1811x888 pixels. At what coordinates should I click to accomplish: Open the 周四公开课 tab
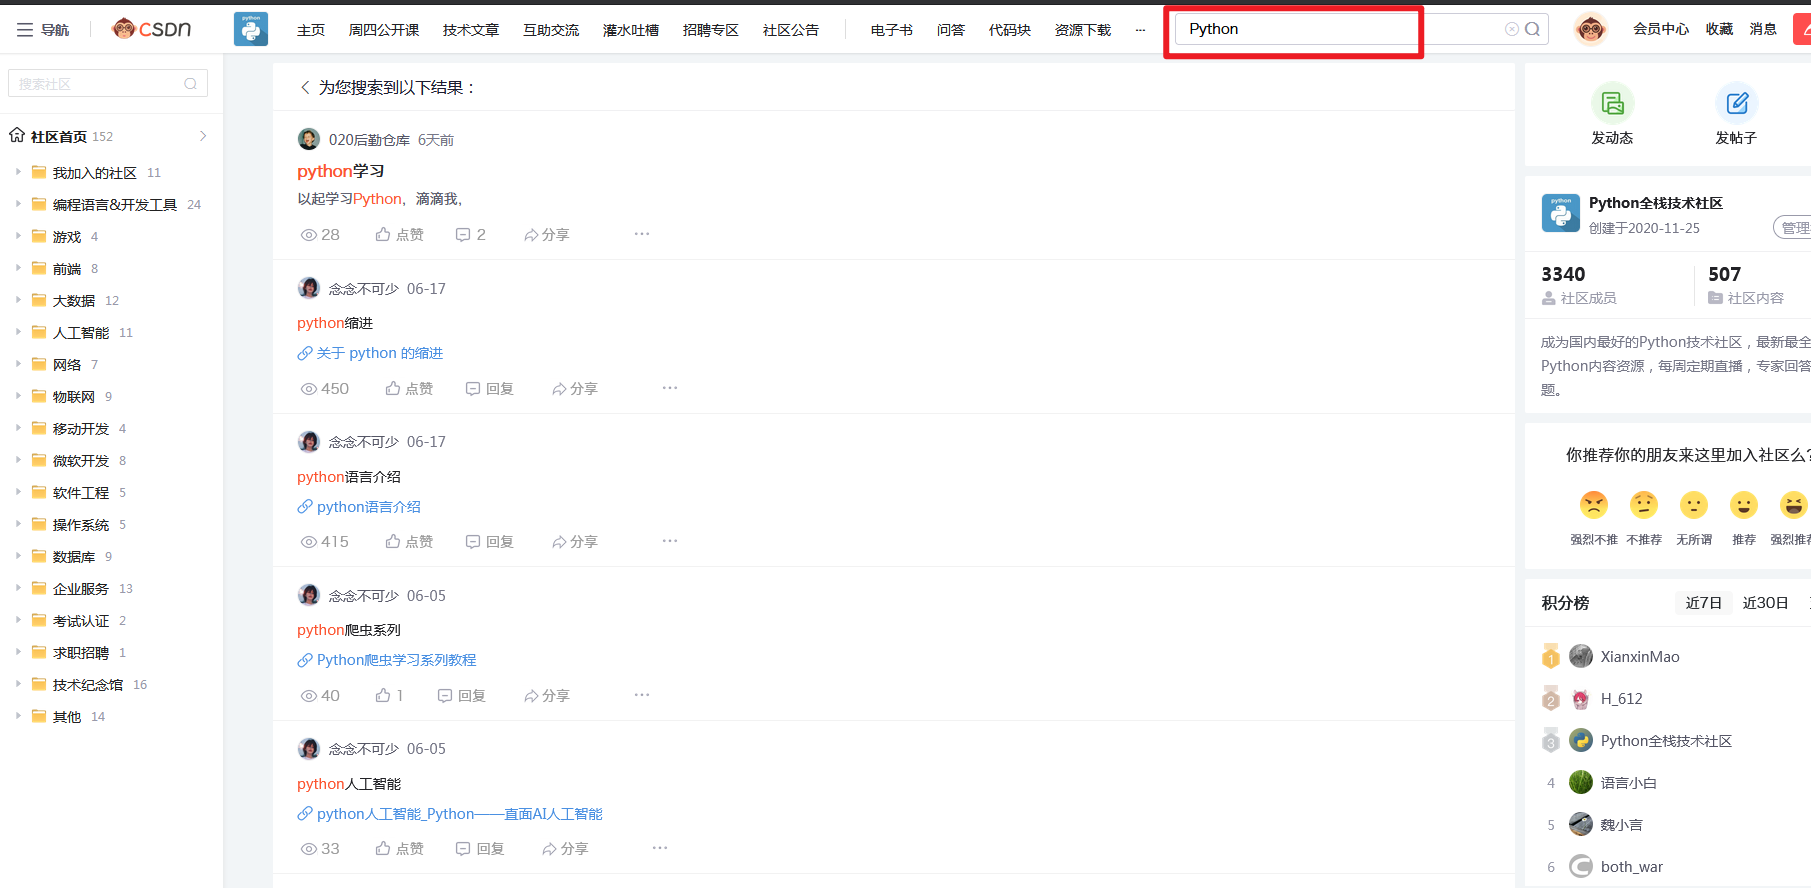coord(384,30)
